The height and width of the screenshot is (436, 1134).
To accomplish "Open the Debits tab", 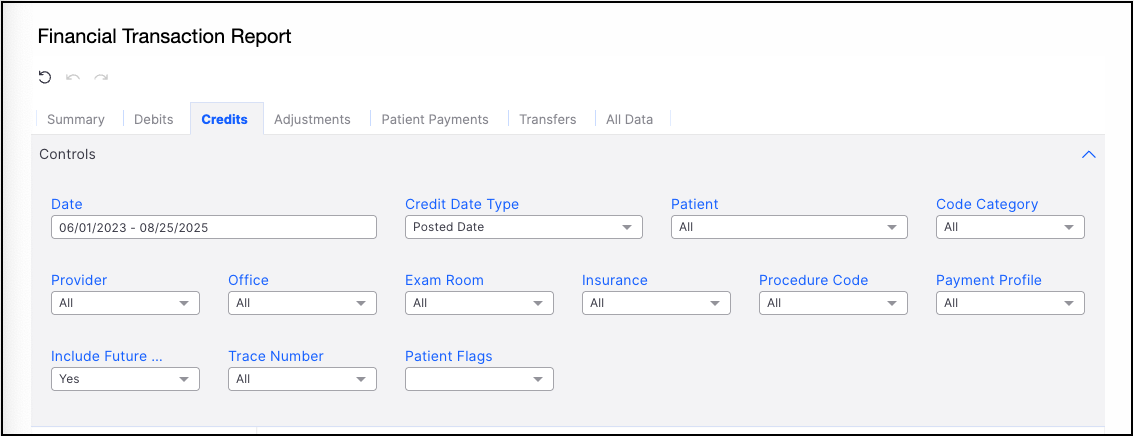I will click(154, 119).
